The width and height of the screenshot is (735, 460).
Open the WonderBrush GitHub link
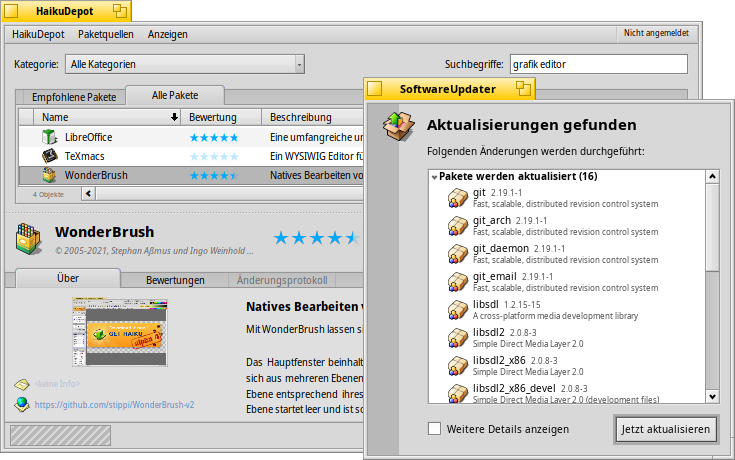coord(114,406)
